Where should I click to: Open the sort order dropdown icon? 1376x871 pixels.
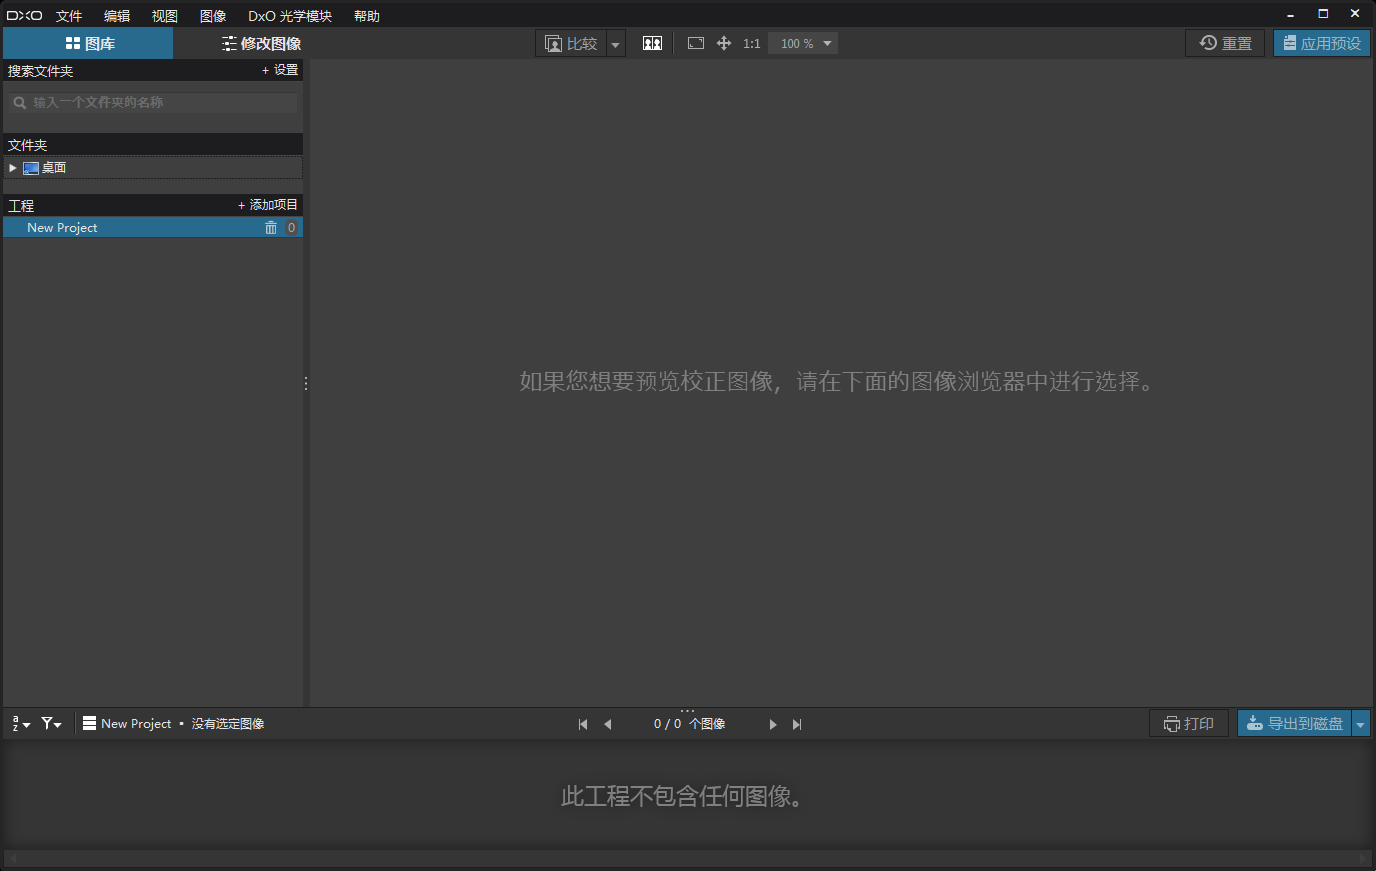[x=20, y=724]
